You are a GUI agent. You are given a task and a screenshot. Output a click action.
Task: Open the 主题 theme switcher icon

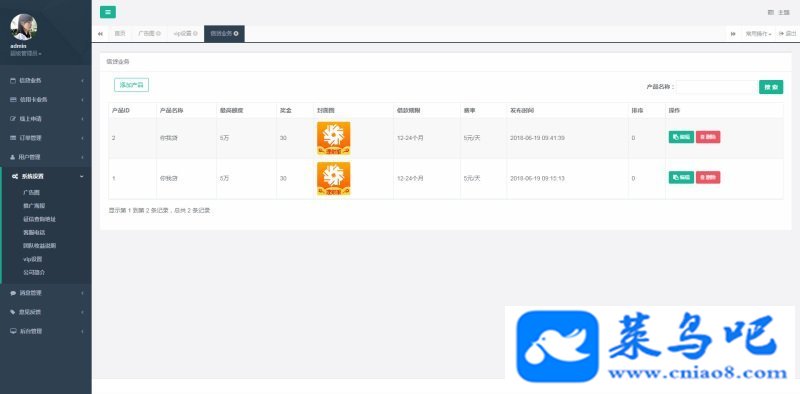coord(770,12)
